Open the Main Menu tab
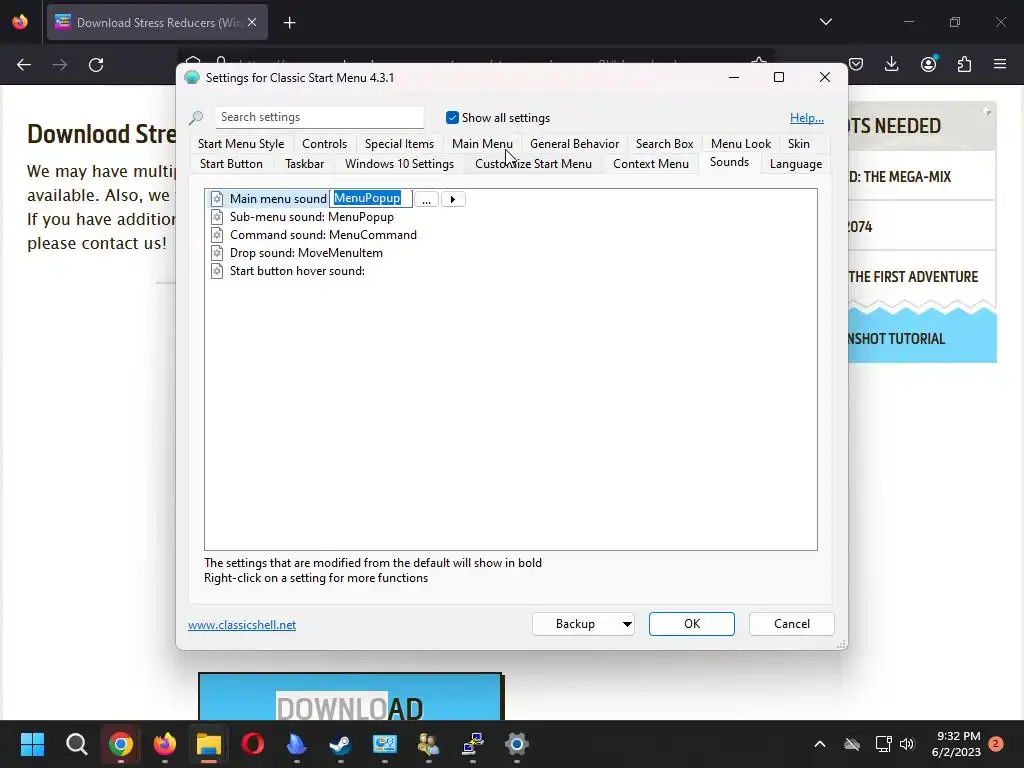1024x768 pixels. click(x=482, y=144)
